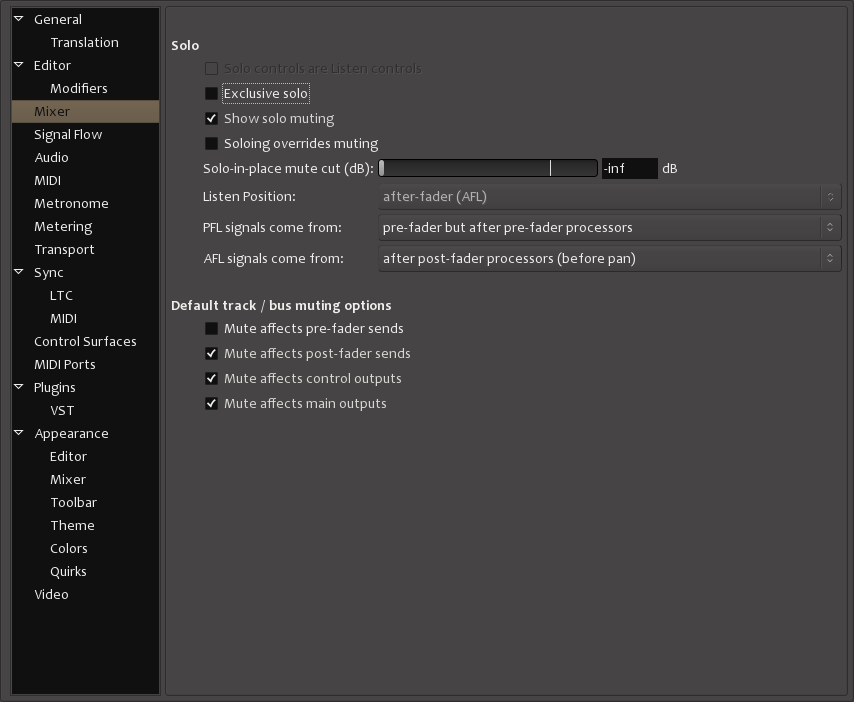Collapse the Sync tree section
Screen dimensions: 854x702
(19, 272)
